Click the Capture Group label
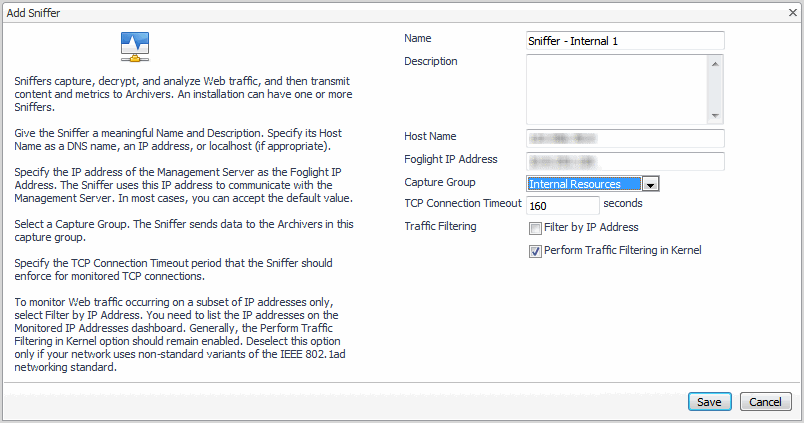Image resolution: width=804 pixels, height=423 pixels. 440,183
